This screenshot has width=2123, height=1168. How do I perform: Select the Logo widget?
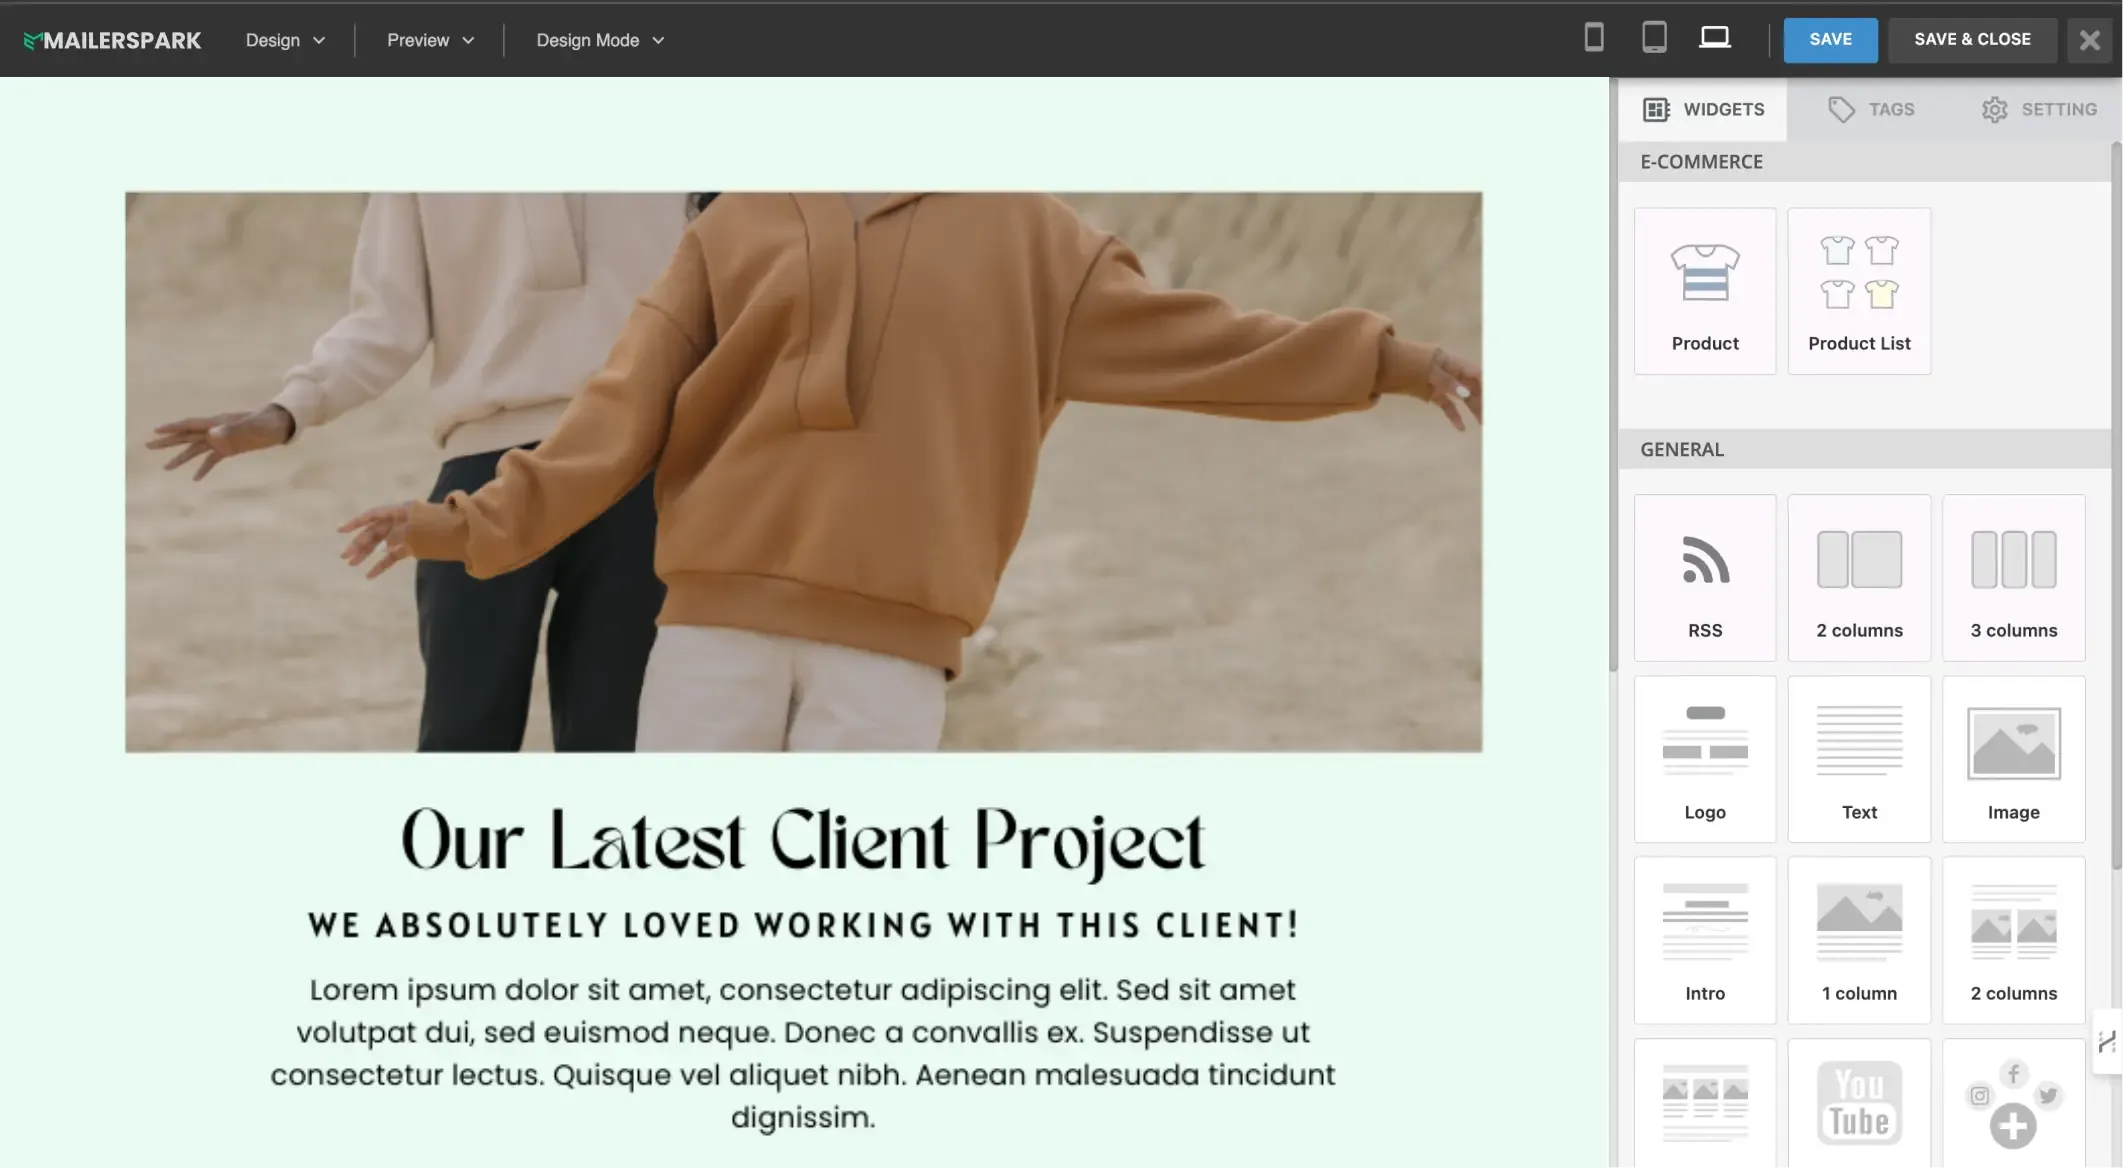(1704, 759)
